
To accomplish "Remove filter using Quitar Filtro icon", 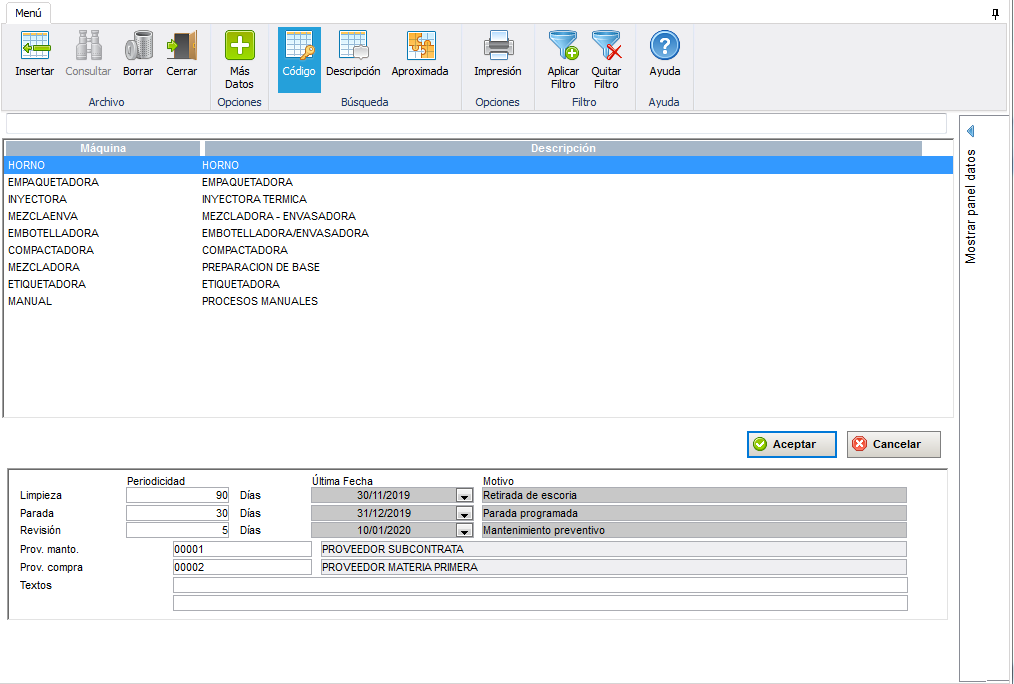I will pyautogui.click(x=606, y=46).
